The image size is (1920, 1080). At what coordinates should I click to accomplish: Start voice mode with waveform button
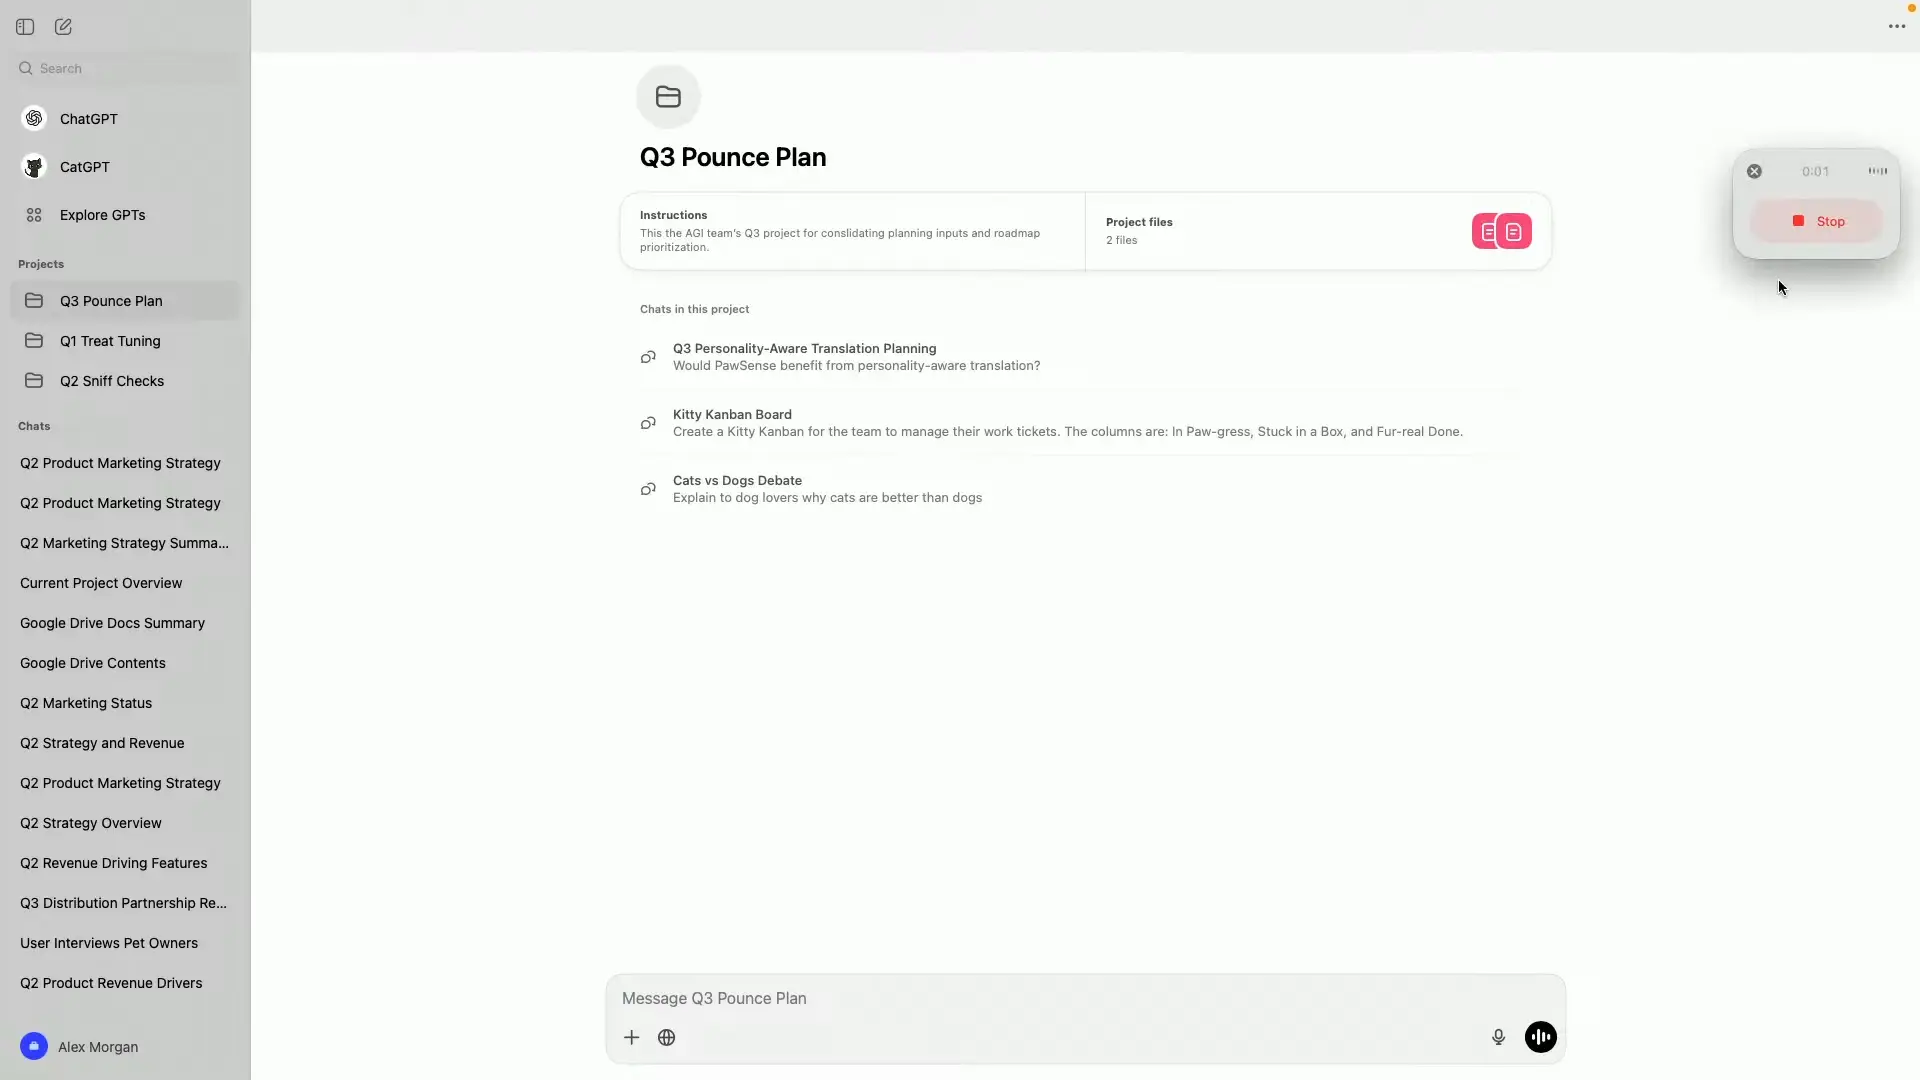click(1540, 1037)
